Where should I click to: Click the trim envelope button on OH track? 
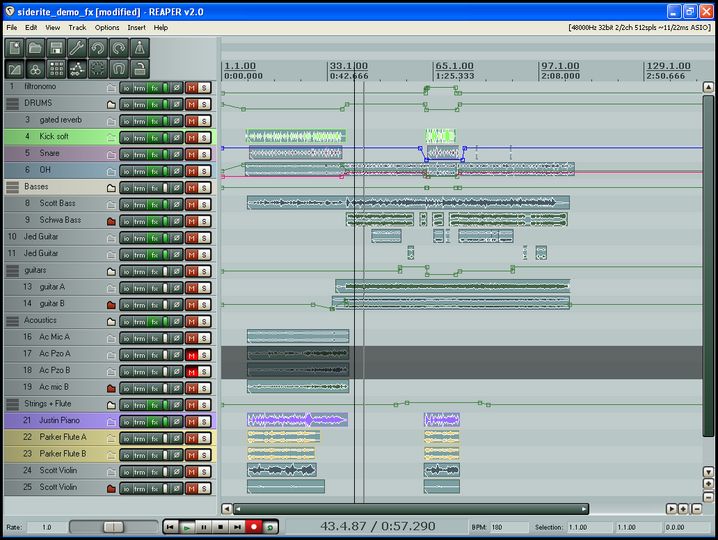[140, 171]
